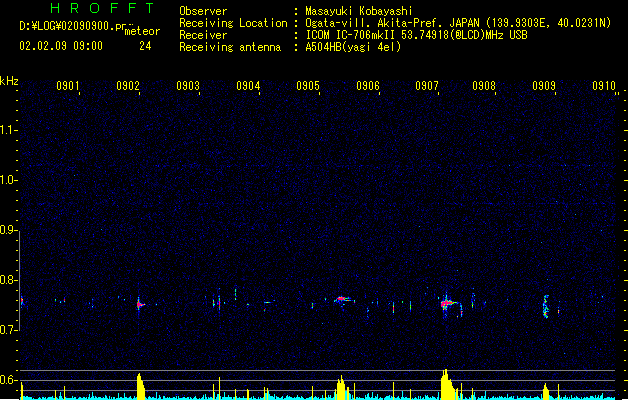Click the 0905 time marker
629x400 pixels.
[x=308, y=85]
